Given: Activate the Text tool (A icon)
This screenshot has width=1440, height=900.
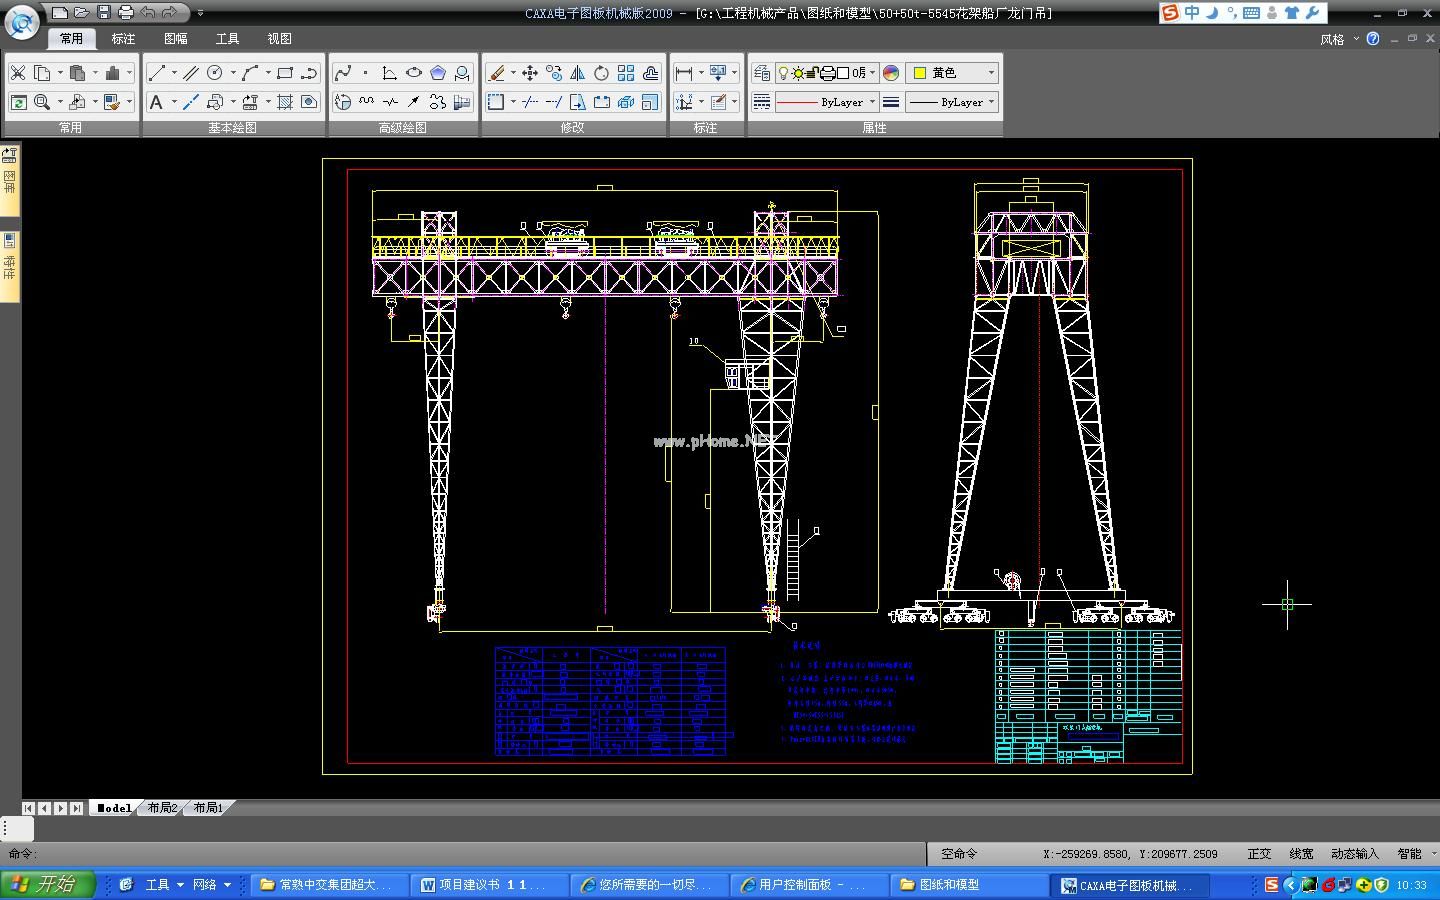Looking at the screenshot, I should coord(156,102).
